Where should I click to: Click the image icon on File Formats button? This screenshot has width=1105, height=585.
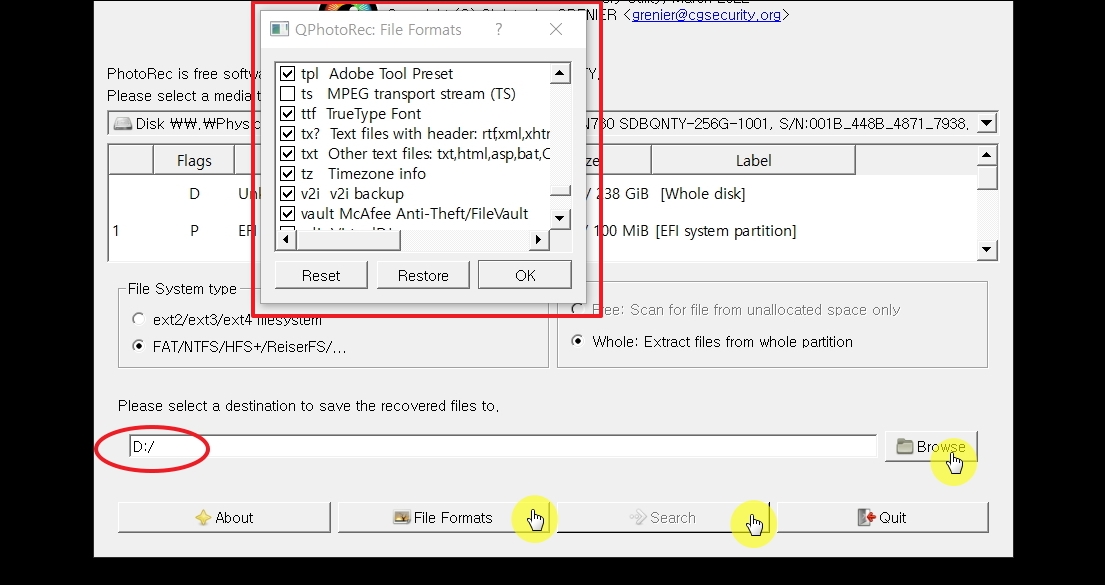pyautogui.click(x=402, y=517)
